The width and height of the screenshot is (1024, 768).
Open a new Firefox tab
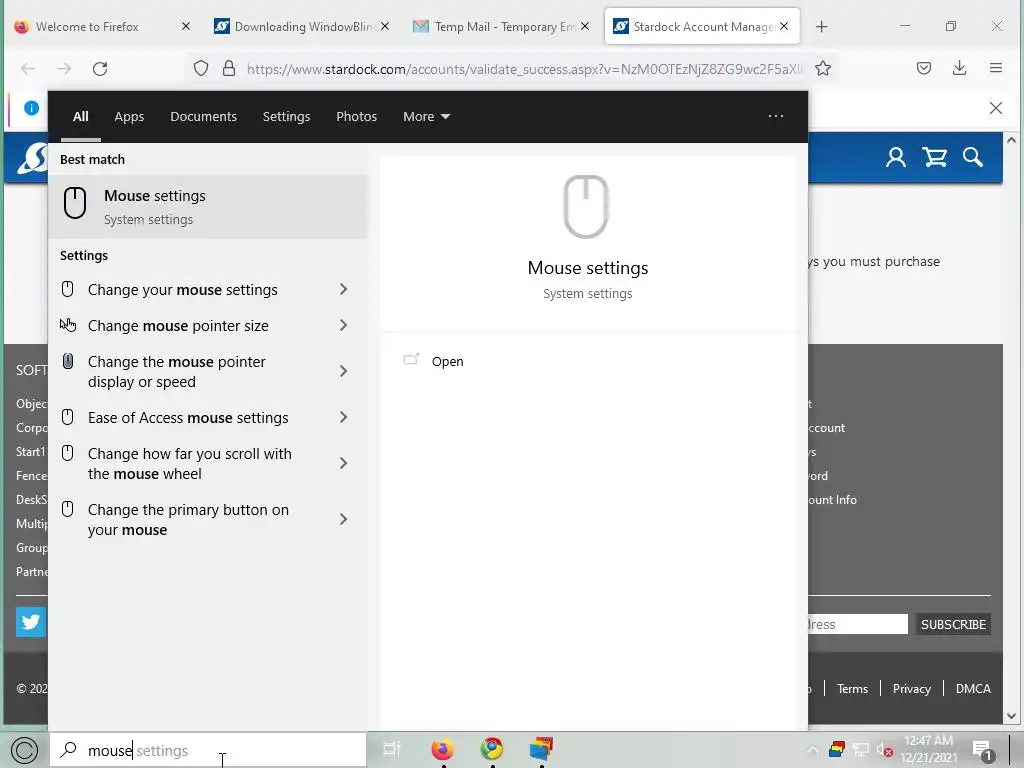click(x=822, y=27)
